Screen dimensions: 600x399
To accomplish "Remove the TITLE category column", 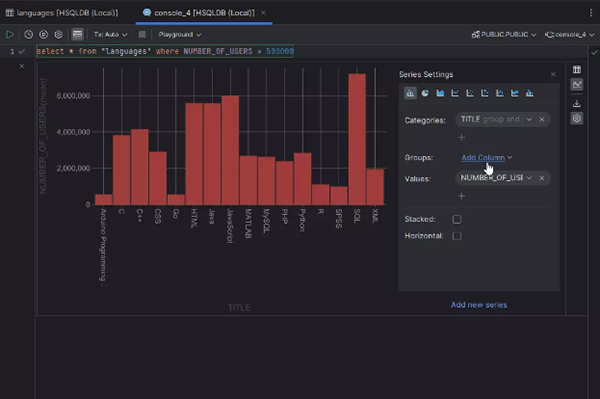I will coord(542,119).
